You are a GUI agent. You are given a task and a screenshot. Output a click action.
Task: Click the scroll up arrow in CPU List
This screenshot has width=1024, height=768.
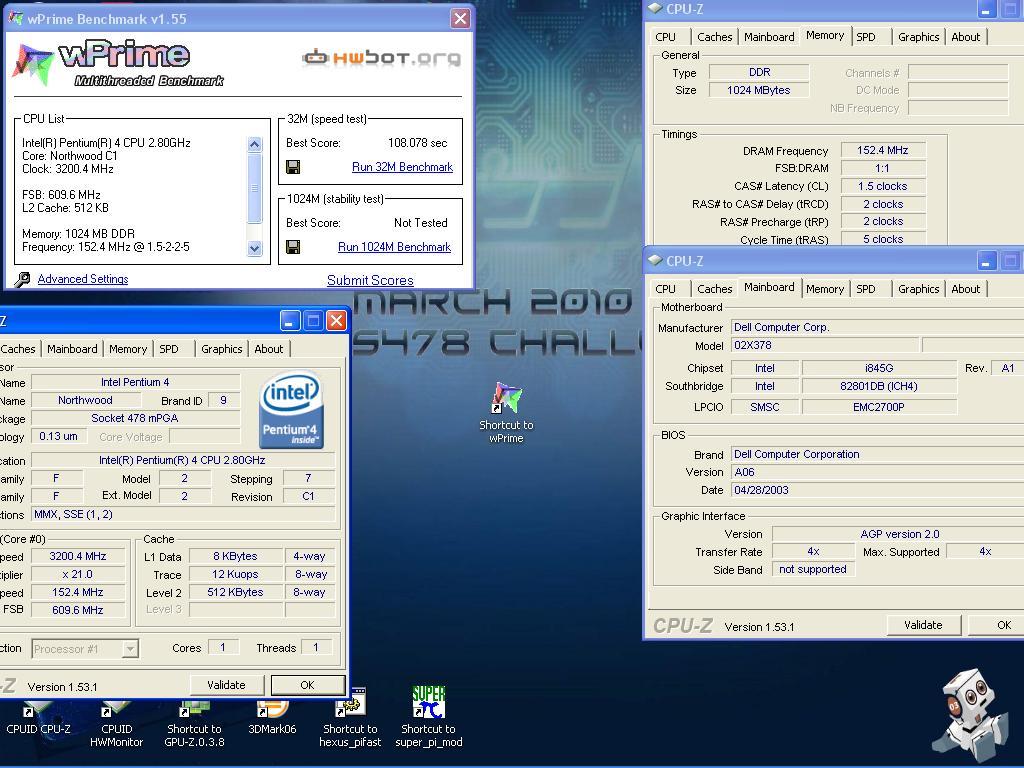[255, 144]
